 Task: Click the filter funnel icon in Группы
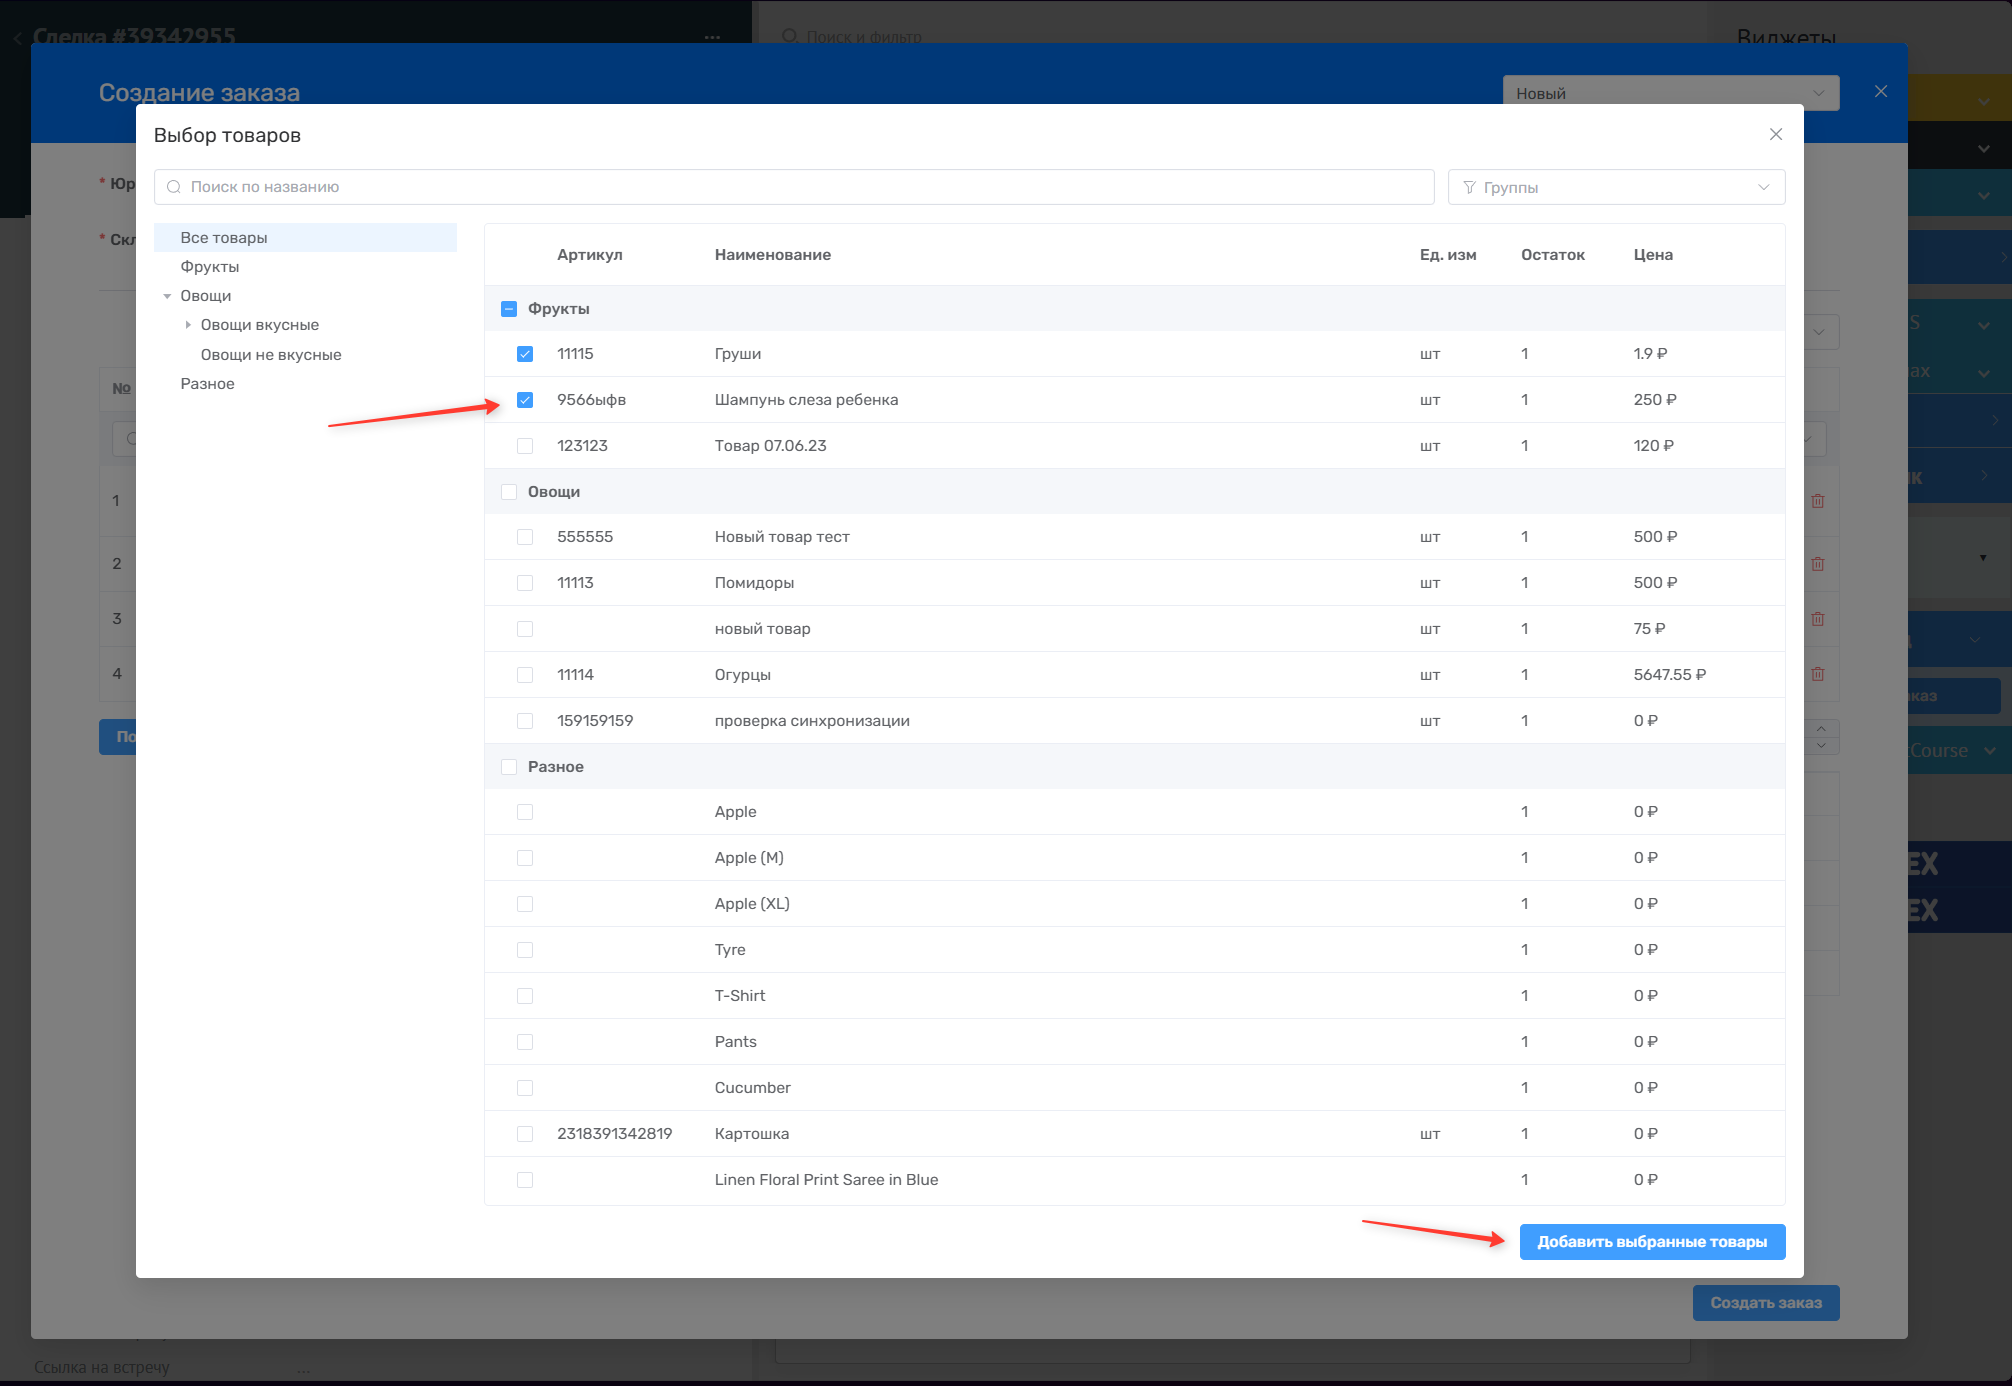tap(1469, 187)
